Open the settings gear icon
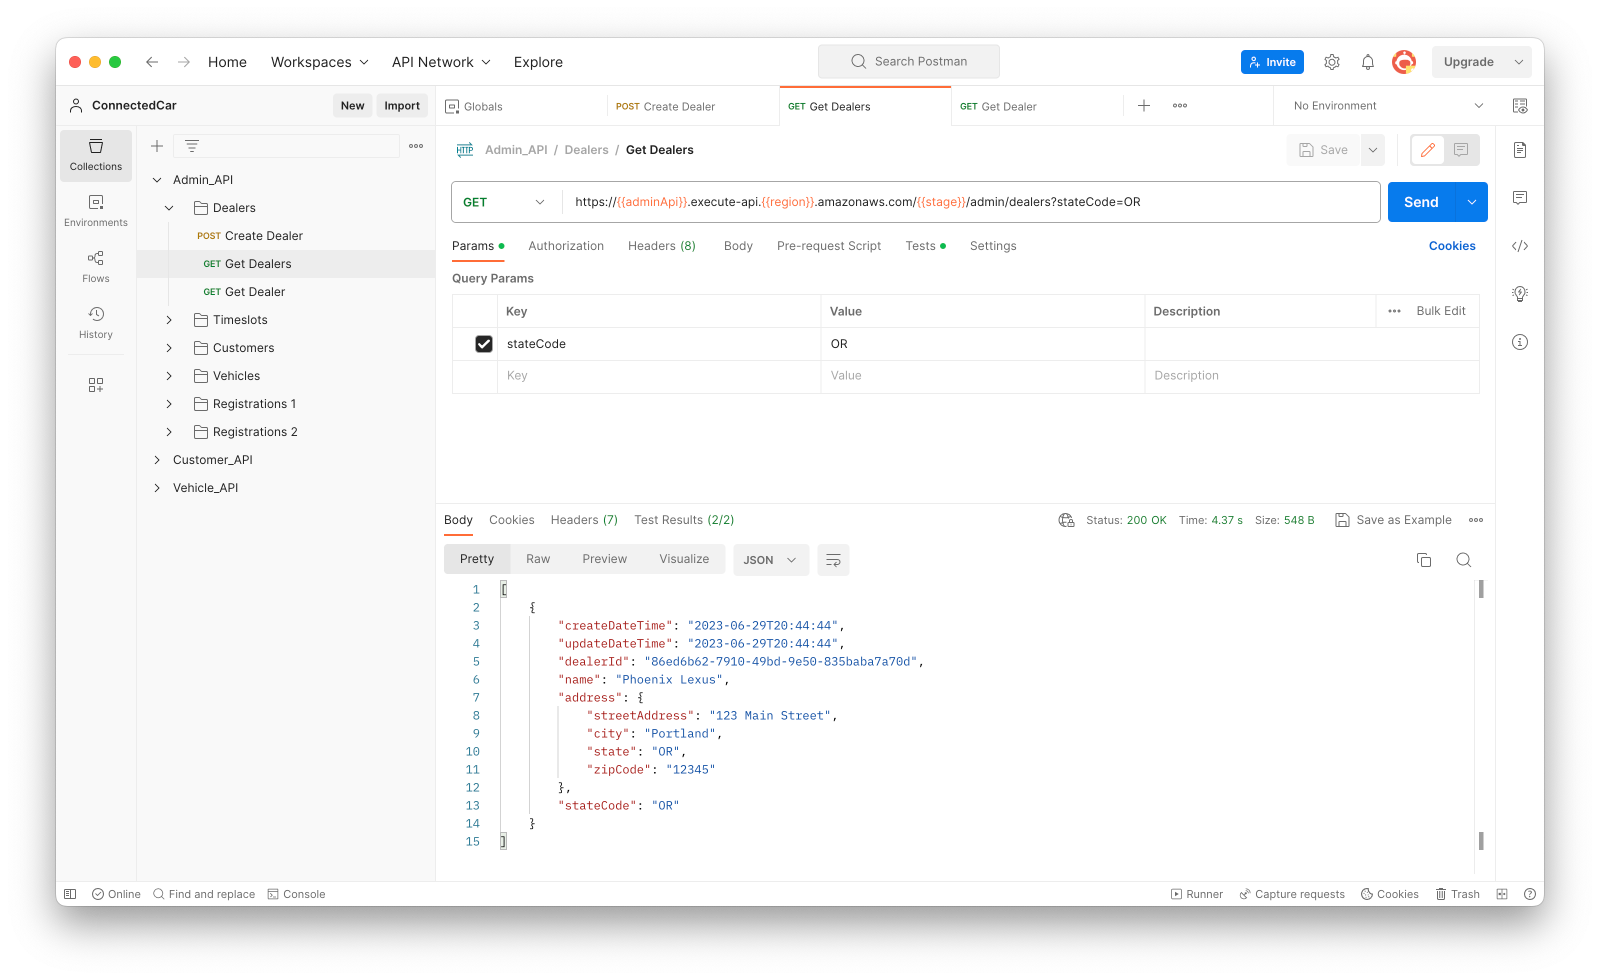 (1332, 62)
